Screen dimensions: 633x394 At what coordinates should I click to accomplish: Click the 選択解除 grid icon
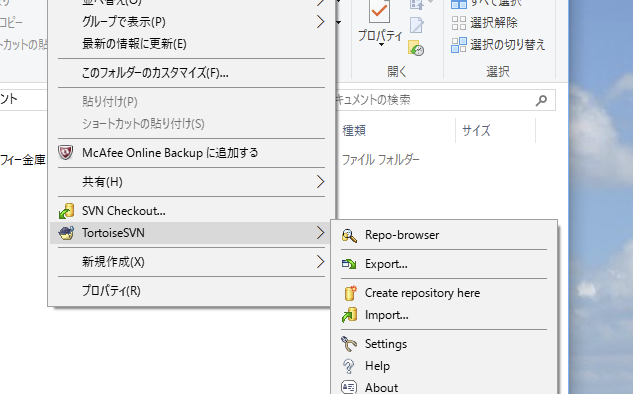pos(459,23)
